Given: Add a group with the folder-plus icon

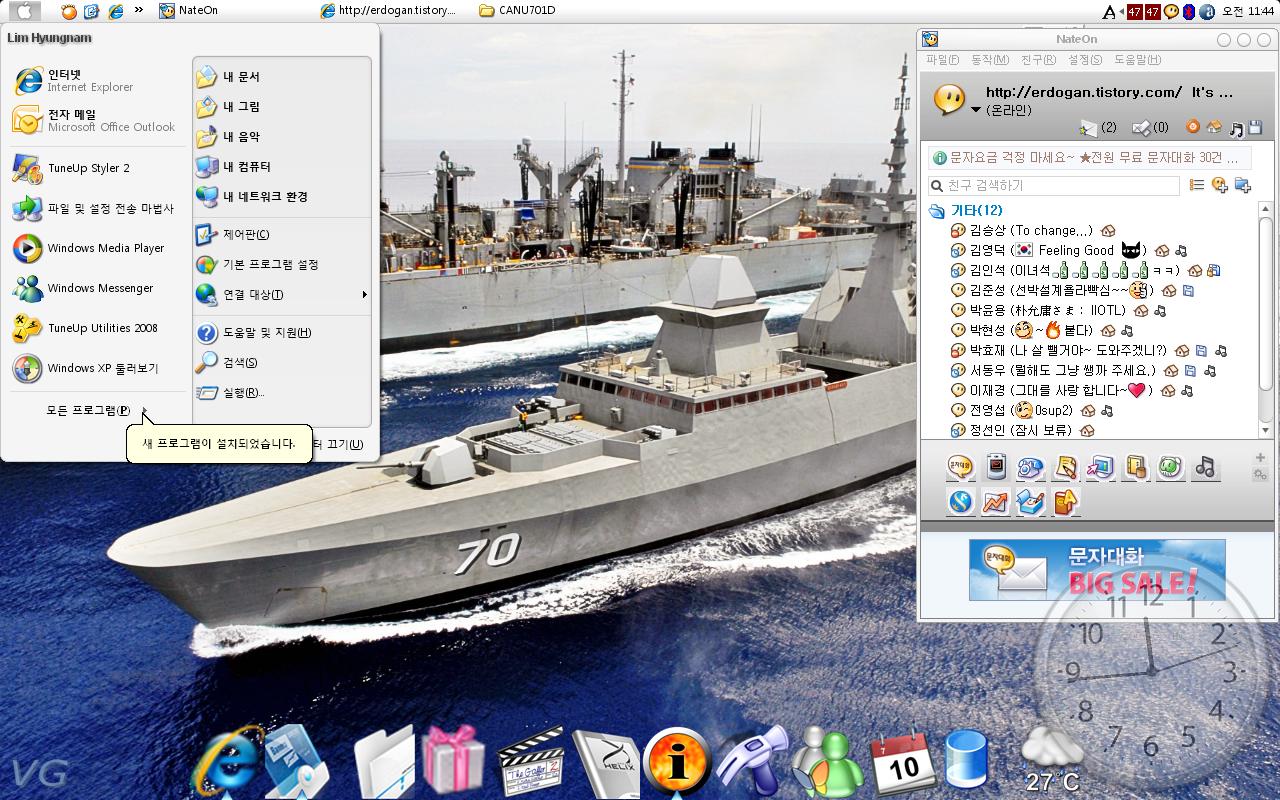Looking at the screenshot, I should [x=1243, y=185].
